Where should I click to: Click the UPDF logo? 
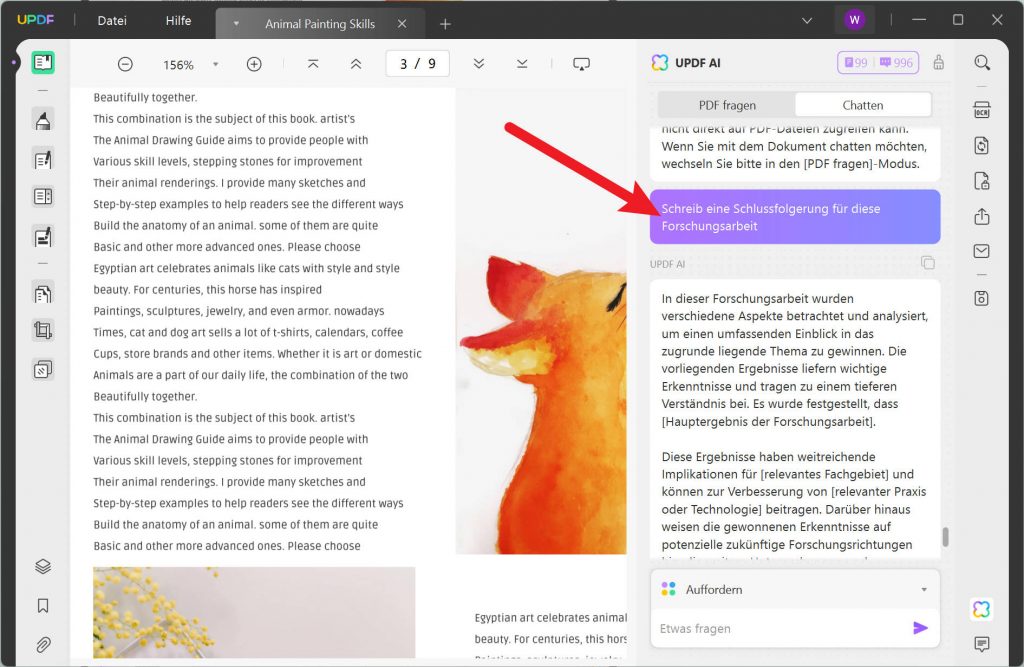[36, 20]
